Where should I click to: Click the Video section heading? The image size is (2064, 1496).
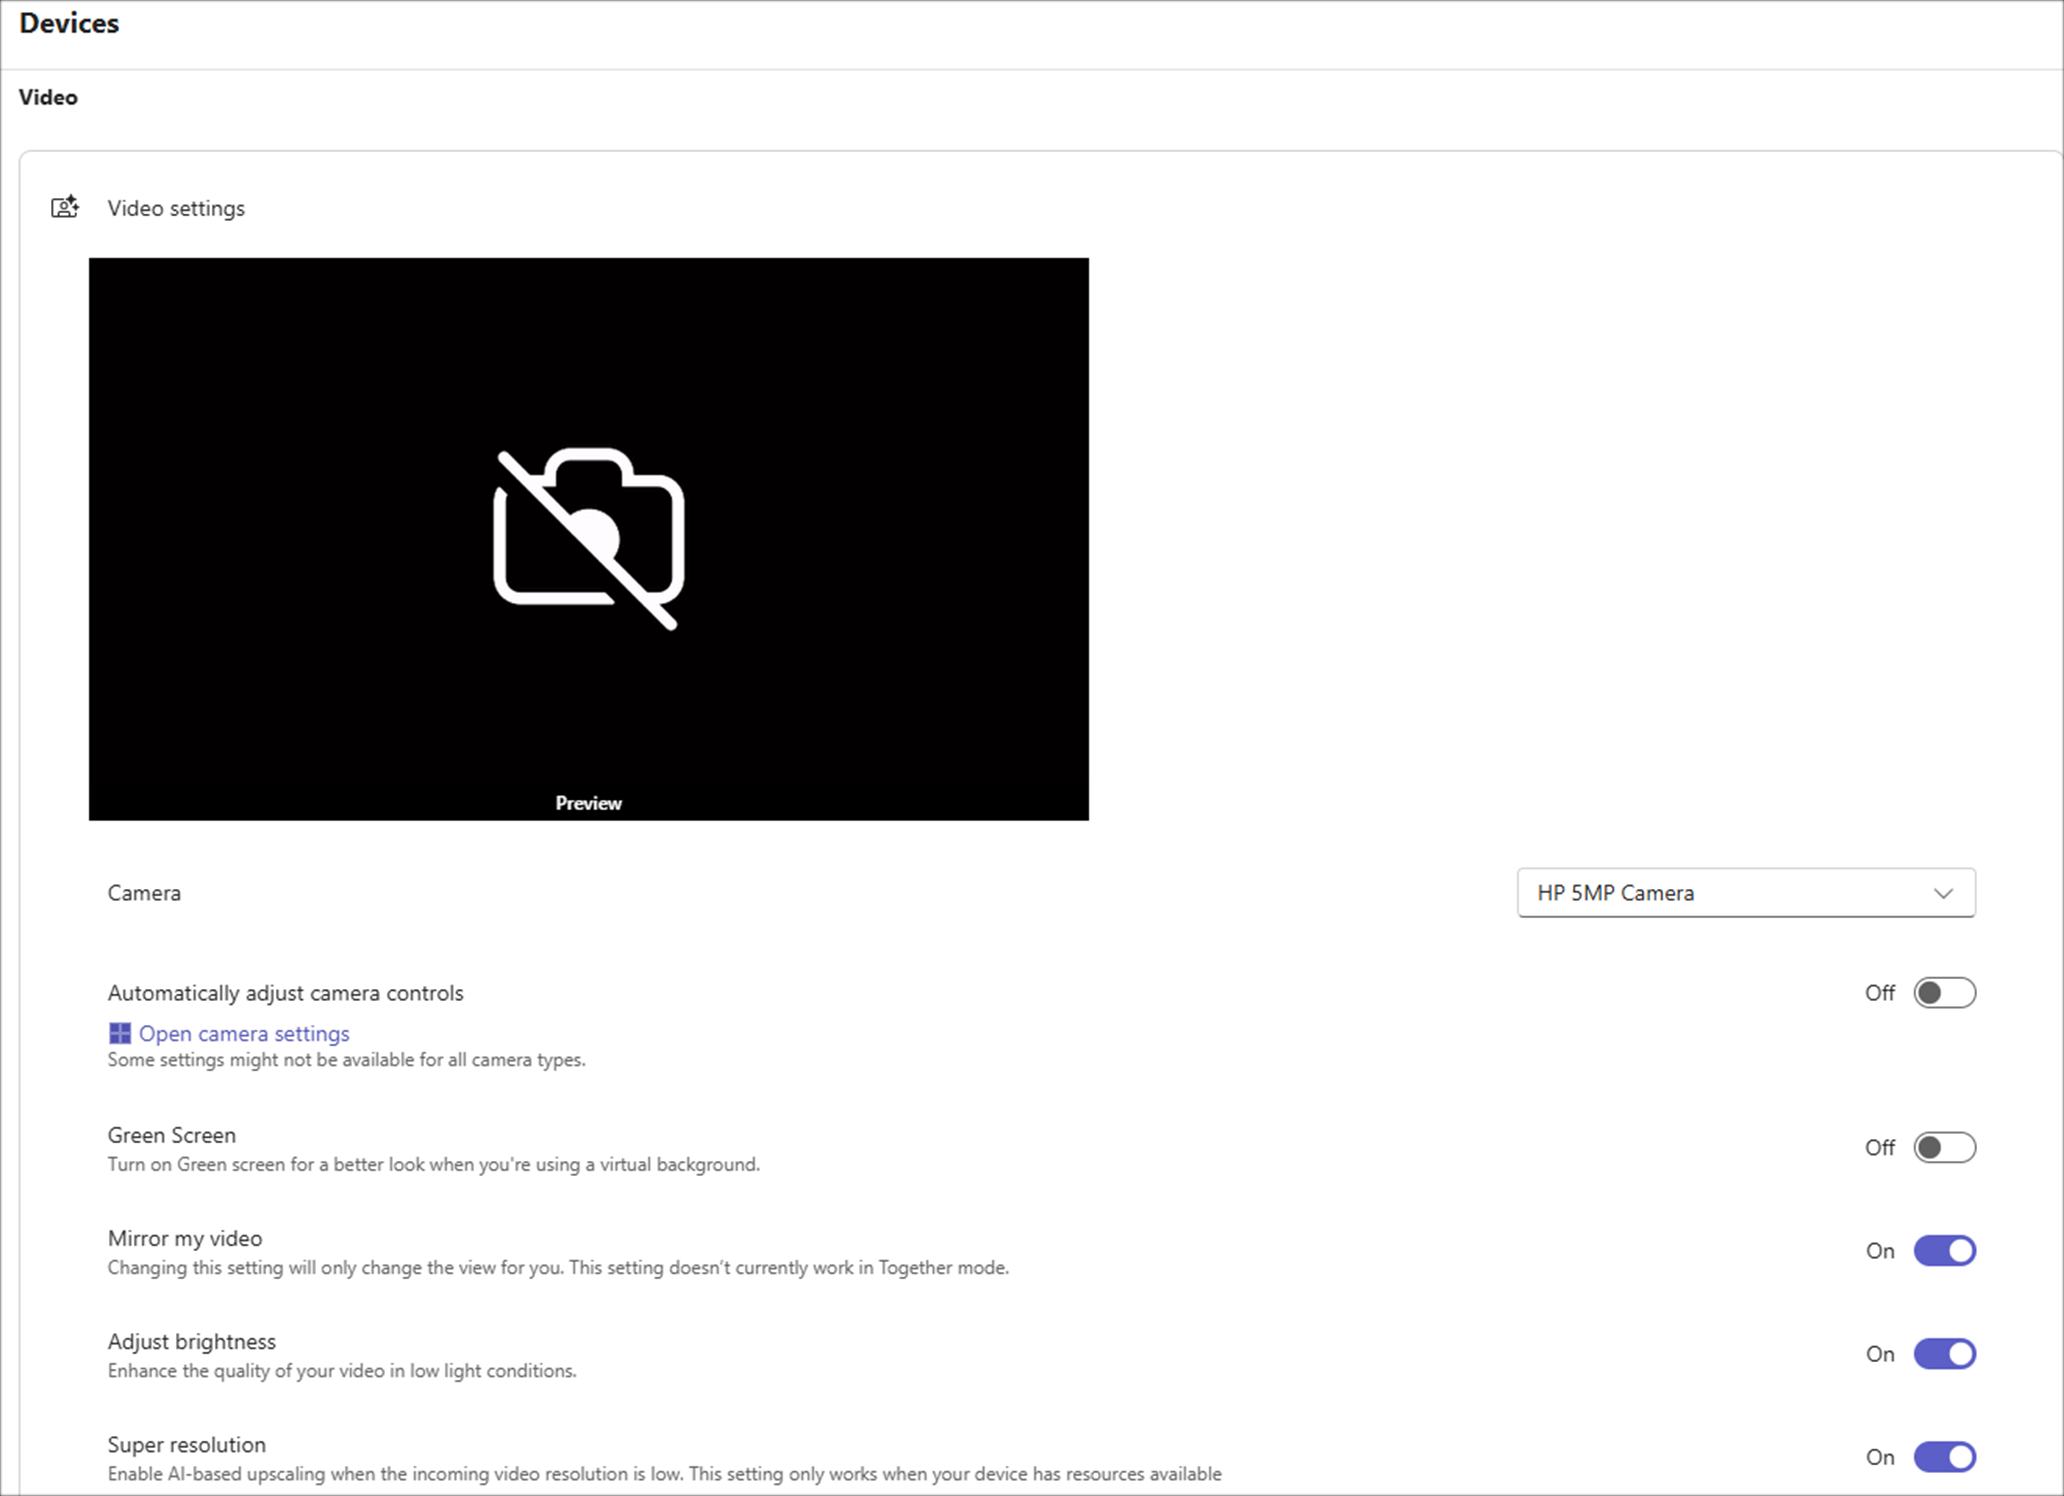point(48,97)
